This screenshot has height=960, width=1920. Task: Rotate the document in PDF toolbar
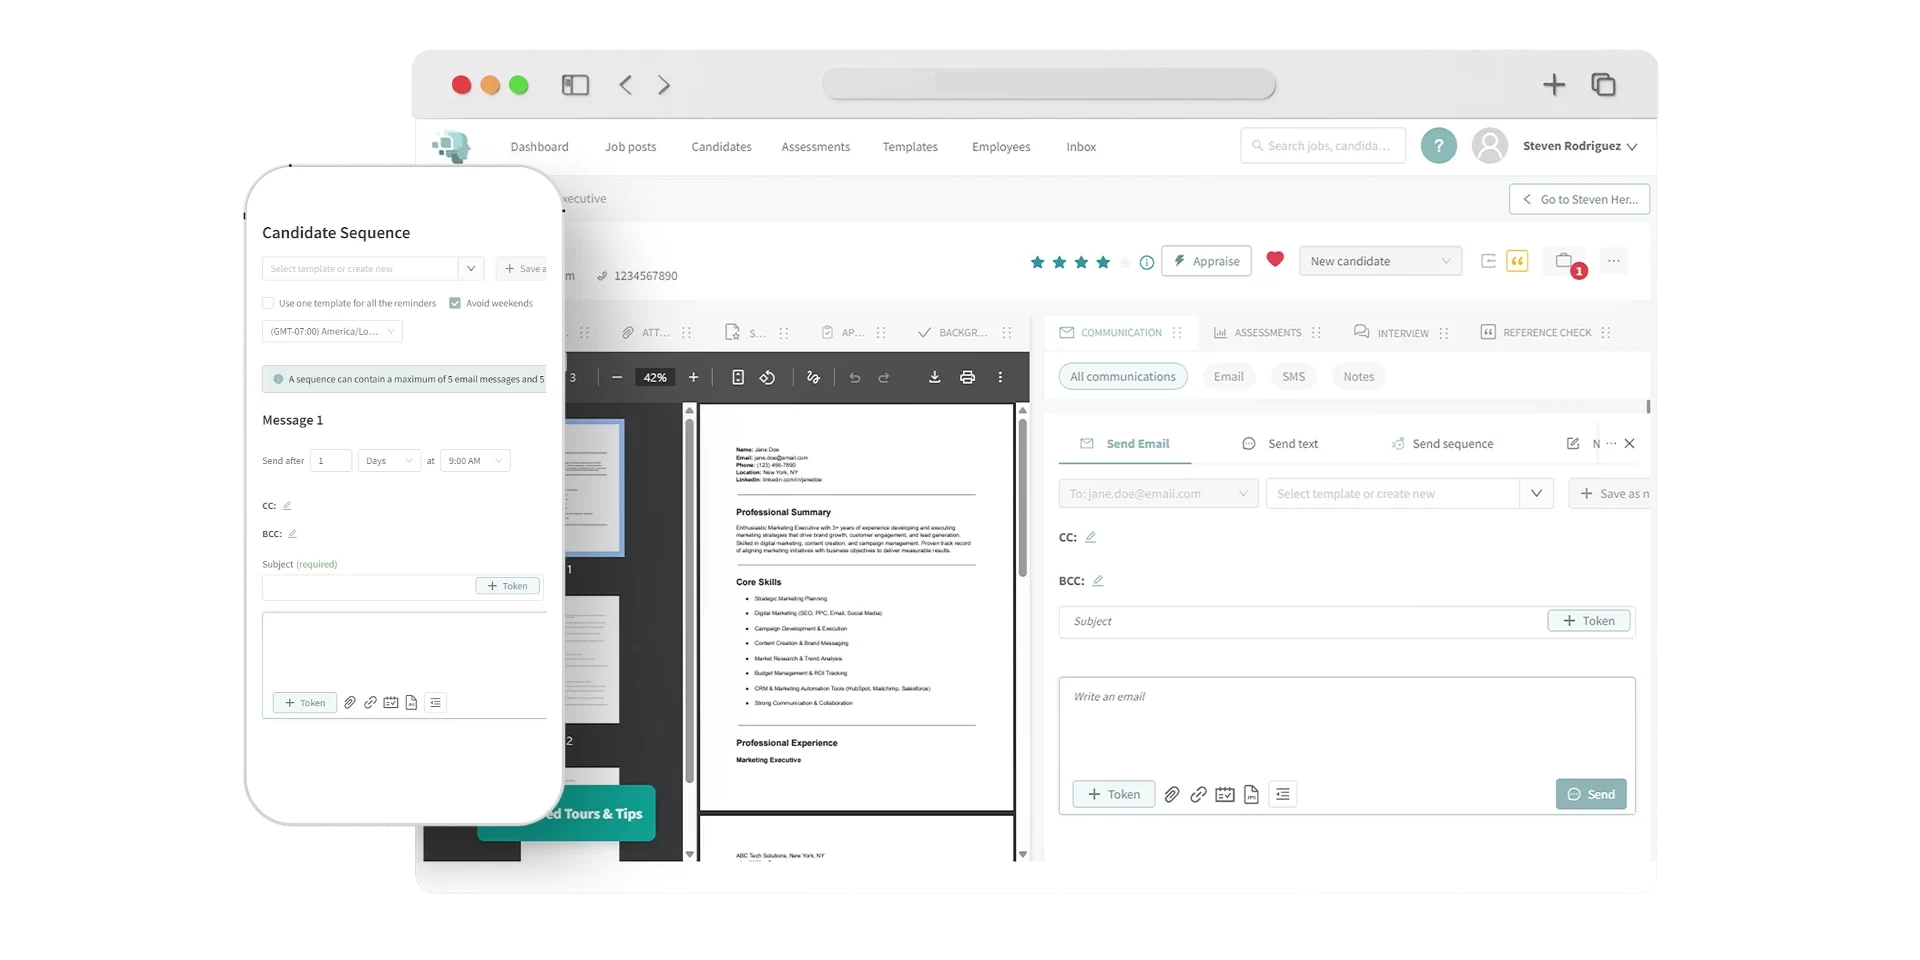(767, 377)
